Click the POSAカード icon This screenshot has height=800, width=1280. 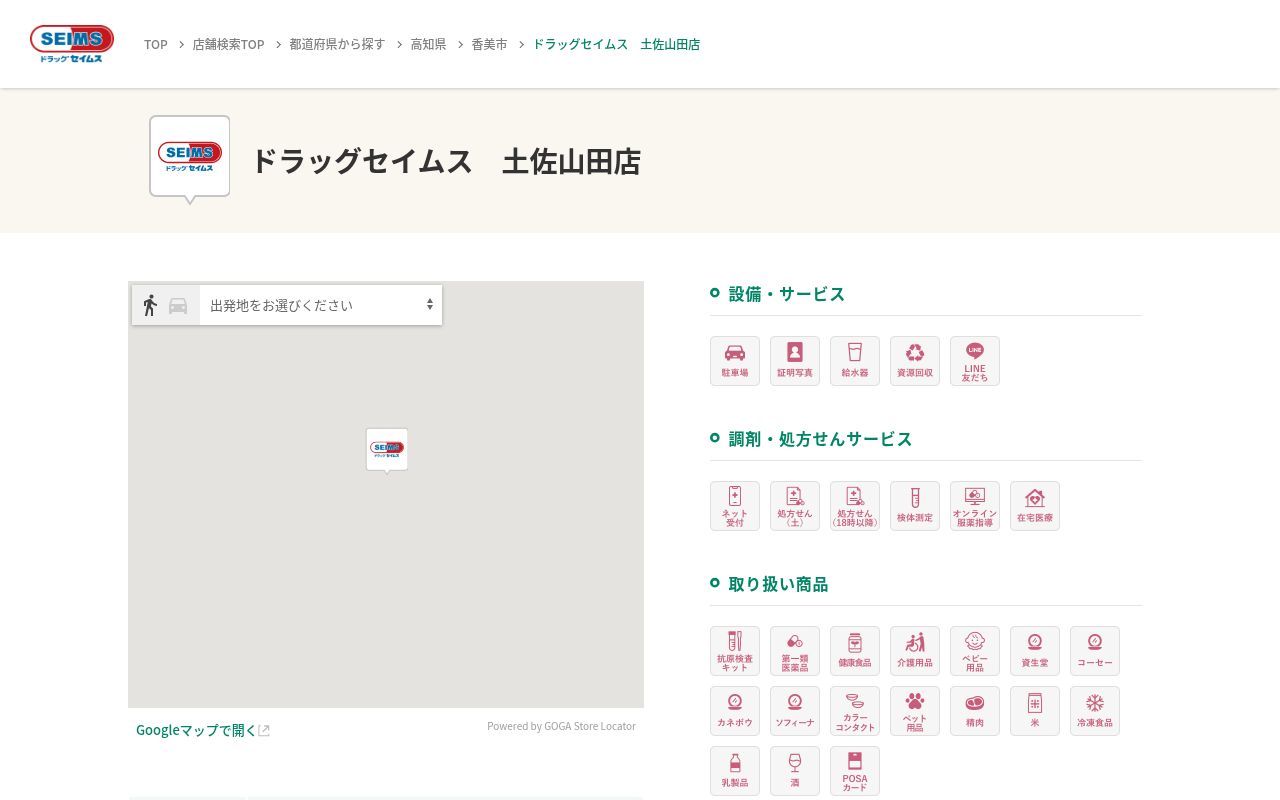coord(855,771)
